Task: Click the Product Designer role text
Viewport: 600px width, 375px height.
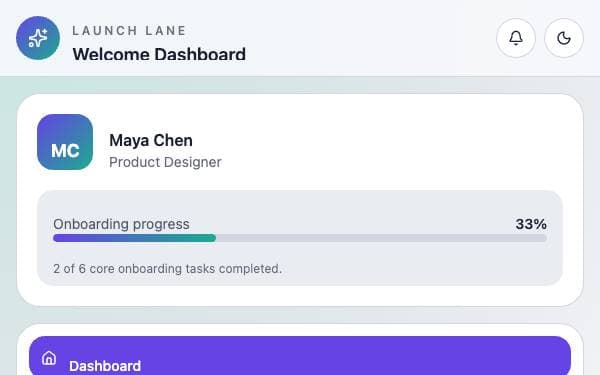Action: coord(165,162)
